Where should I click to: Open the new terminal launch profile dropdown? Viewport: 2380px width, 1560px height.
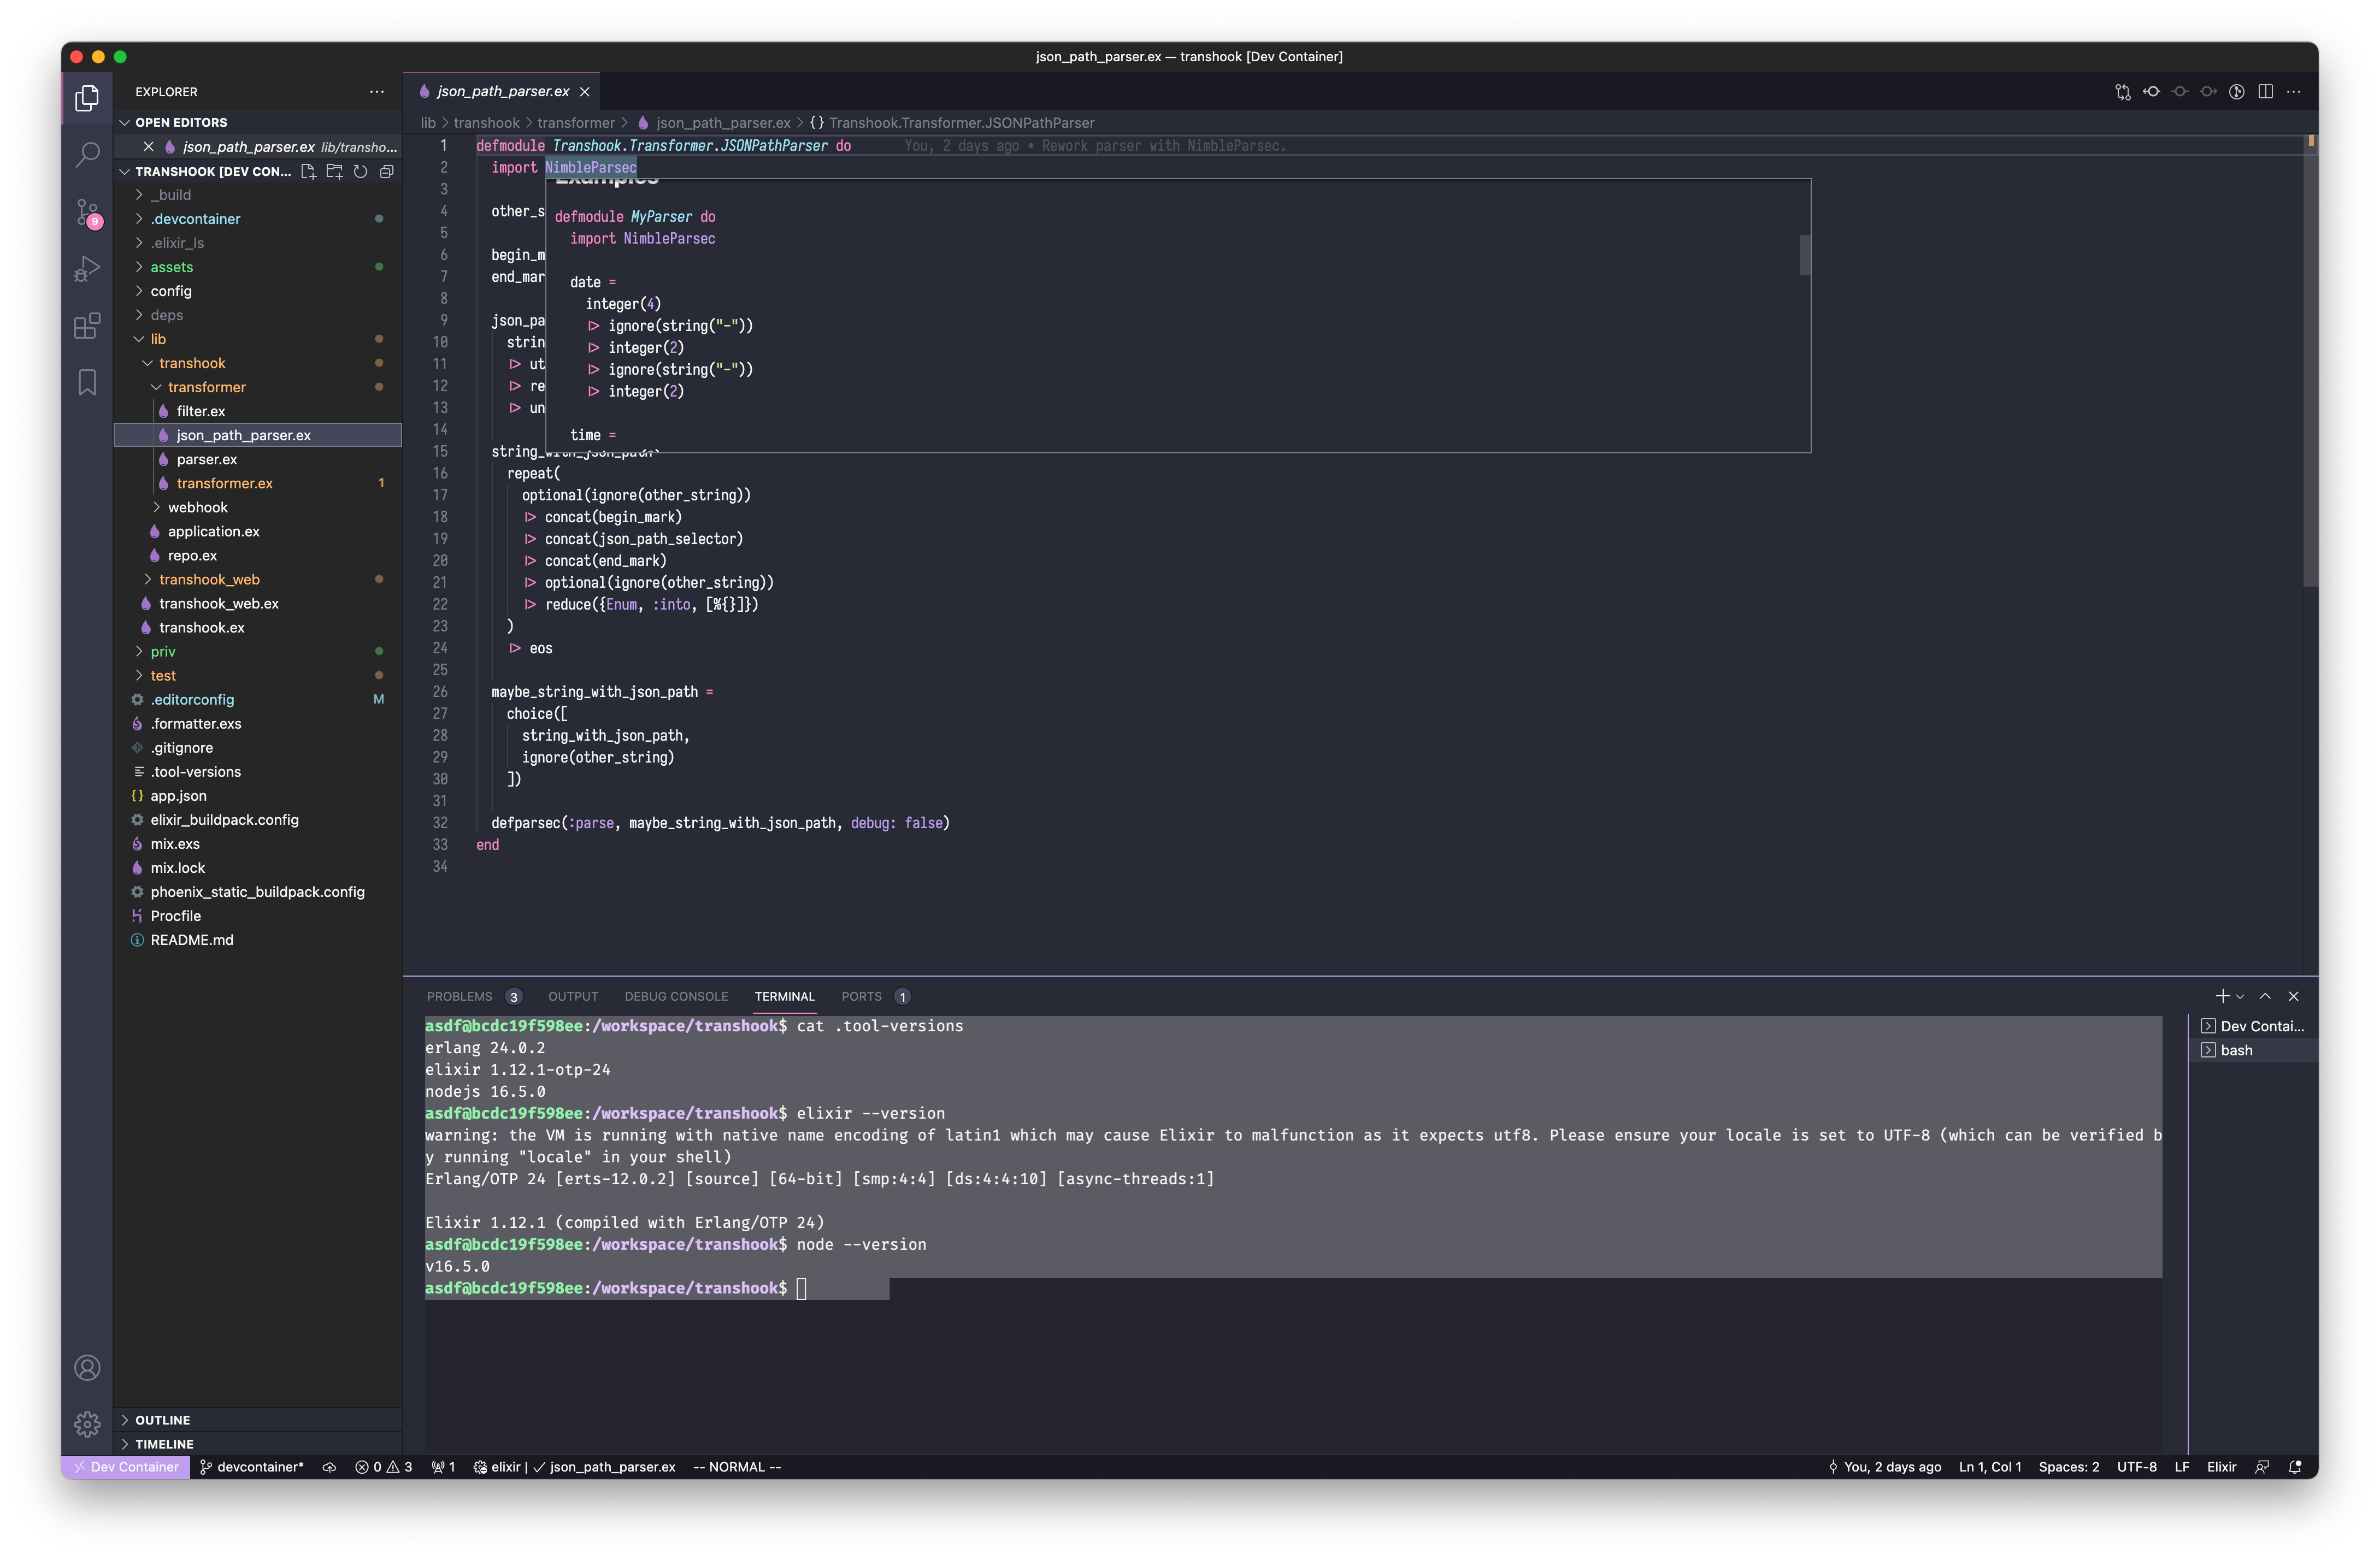pos(2240,996)
